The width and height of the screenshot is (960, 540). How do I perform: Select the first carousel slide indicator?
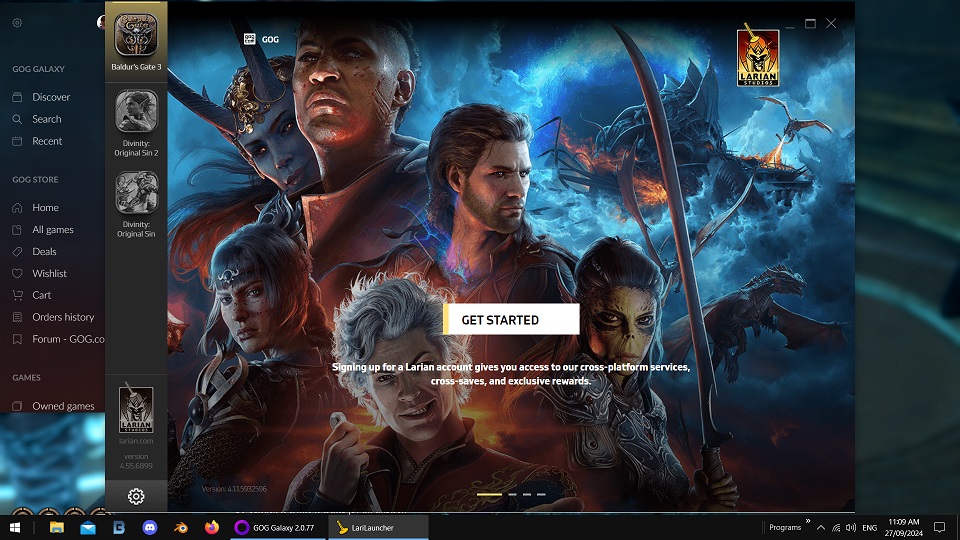(489, 494)
